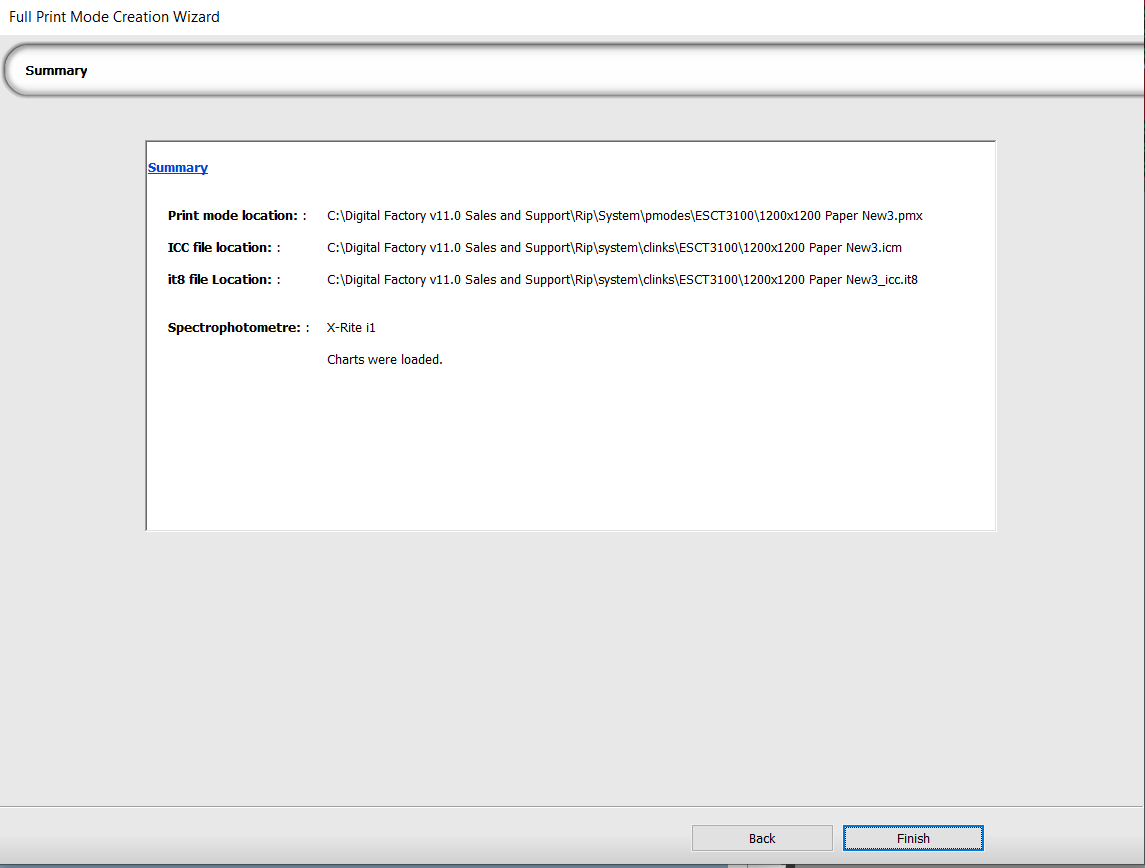Click the 'Charts were loaded.' message
This screenshot has height=868, width=1145.
click(x=384, y=360)
